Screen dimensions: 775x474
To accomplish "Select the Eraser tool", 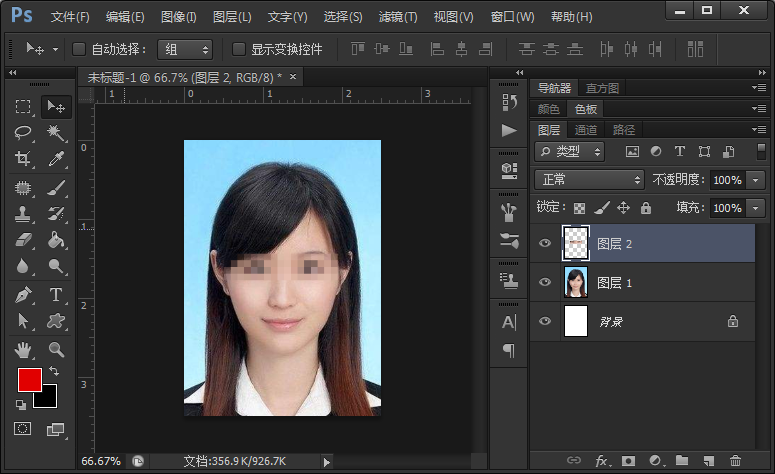I will click(x=23, y=240).
